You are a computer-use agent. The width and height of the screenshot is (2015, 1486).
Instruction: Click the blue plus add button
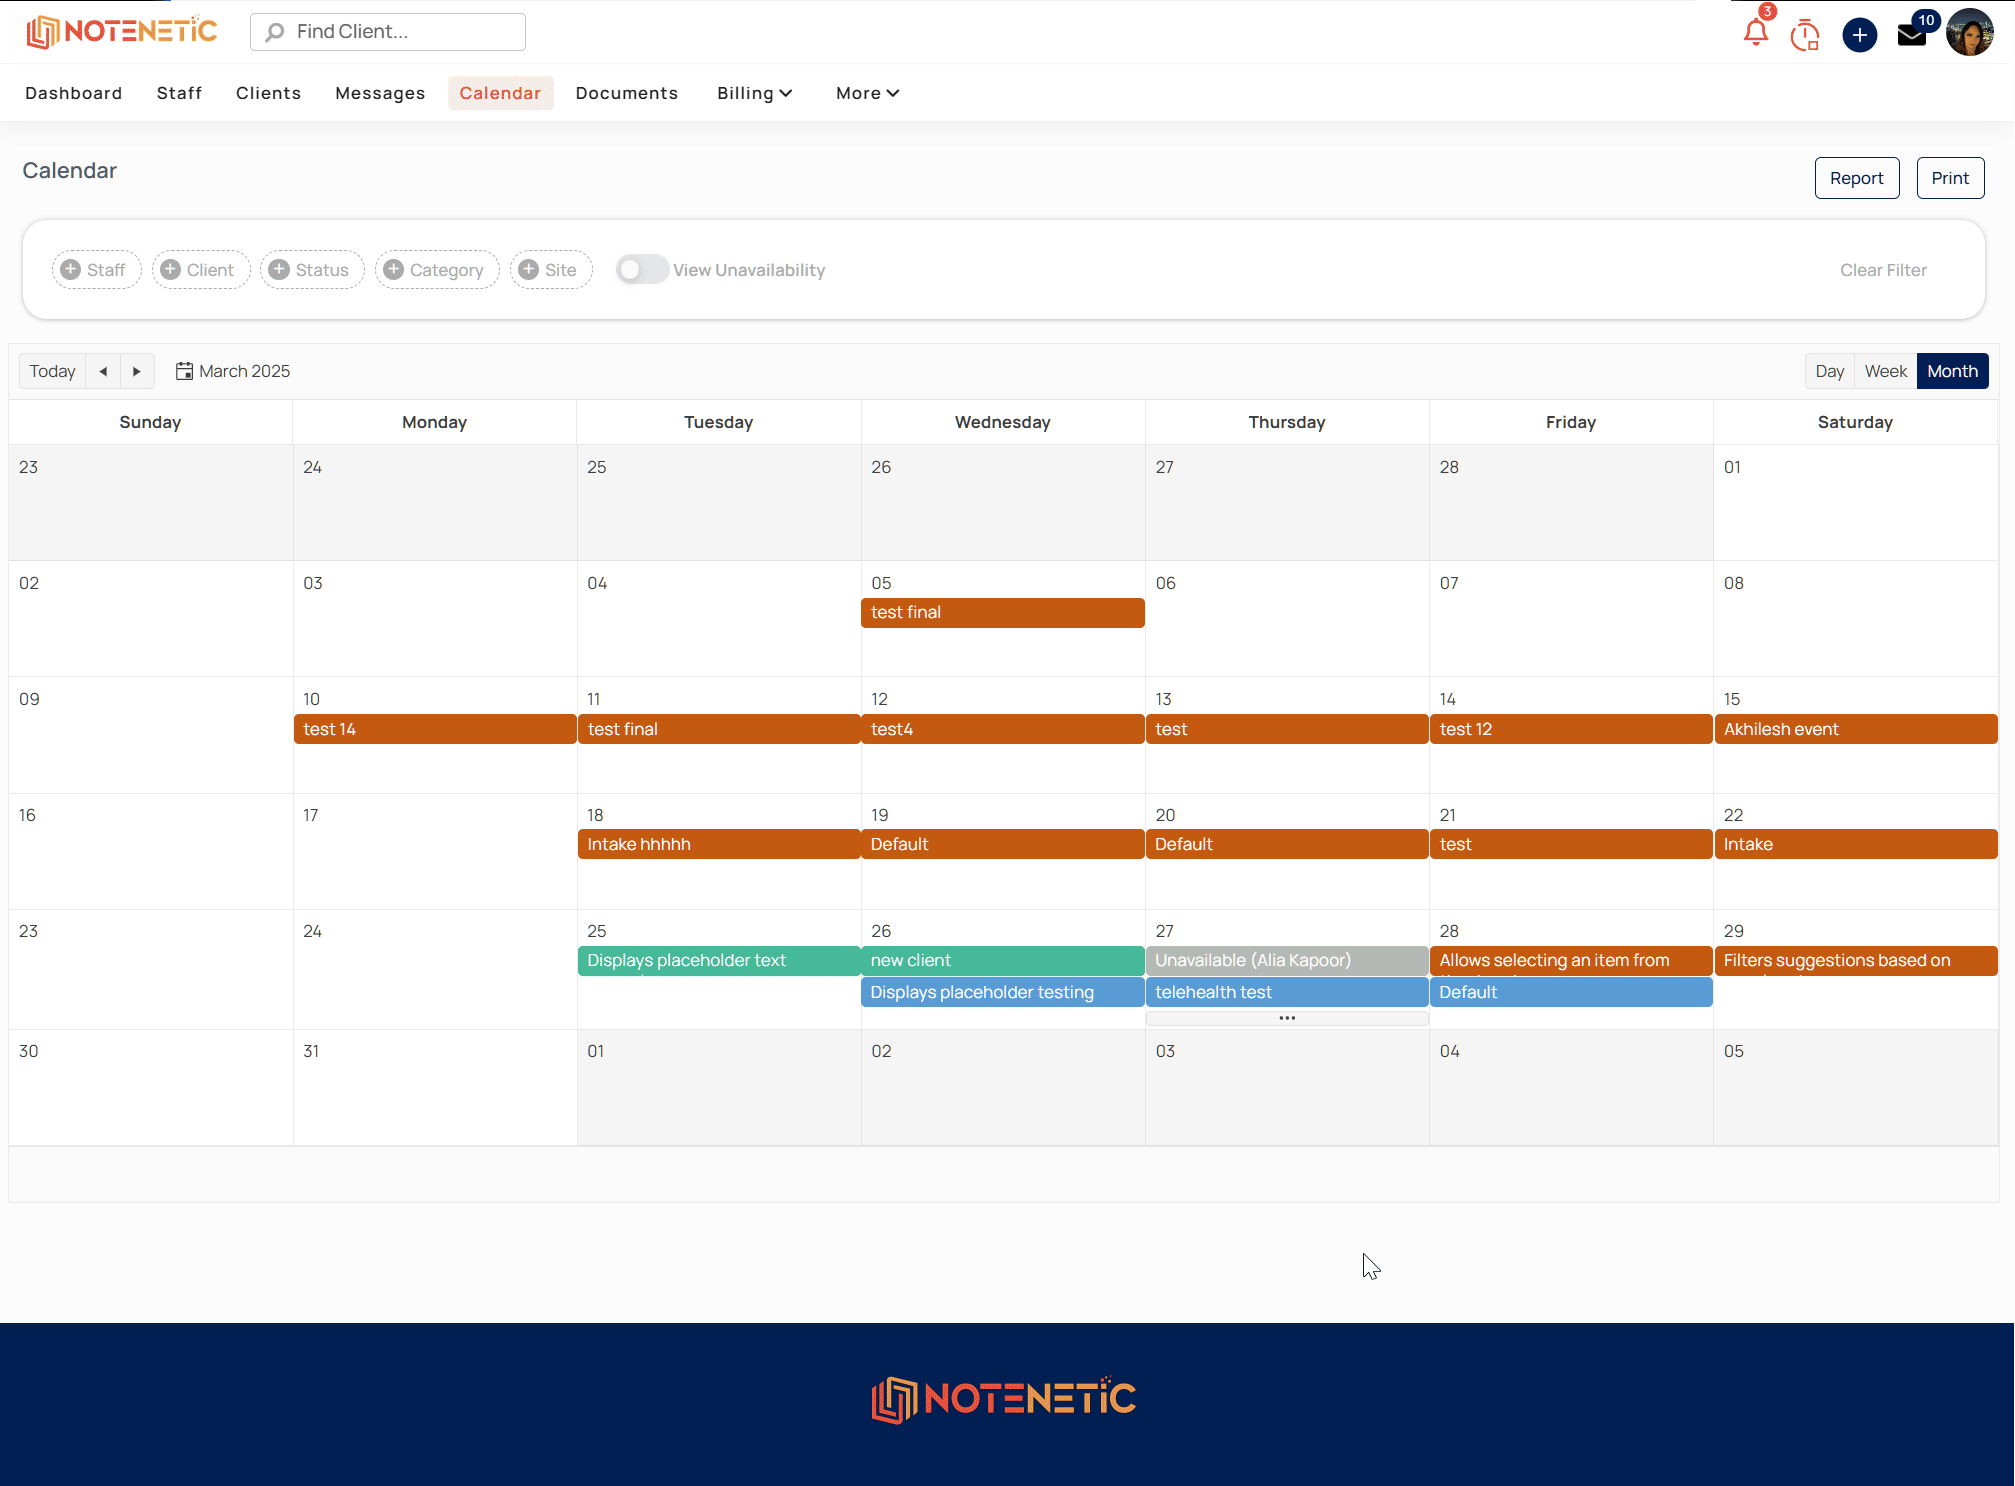point(1859,35)
